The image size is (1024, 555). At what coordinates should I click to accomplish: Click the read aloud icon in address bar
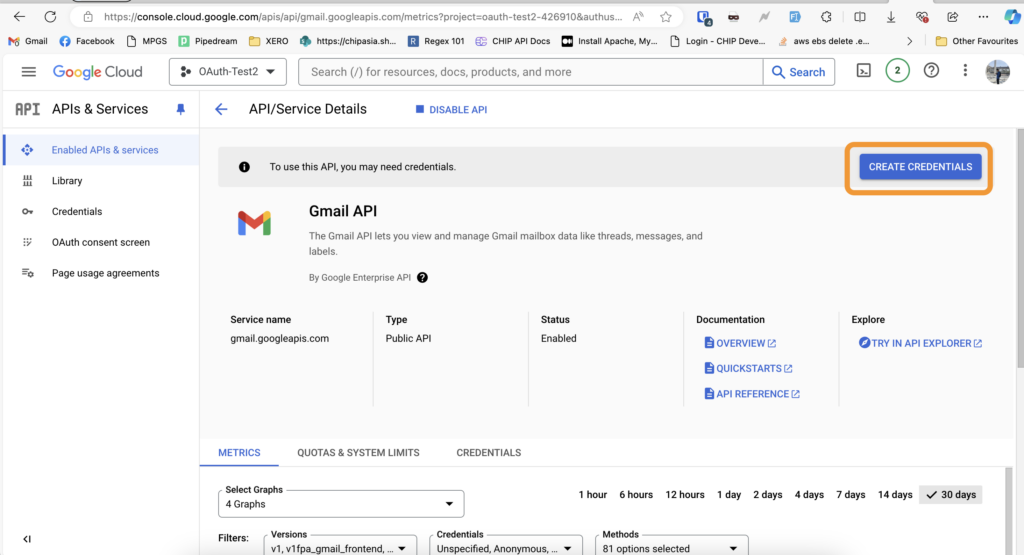point(638,17)
